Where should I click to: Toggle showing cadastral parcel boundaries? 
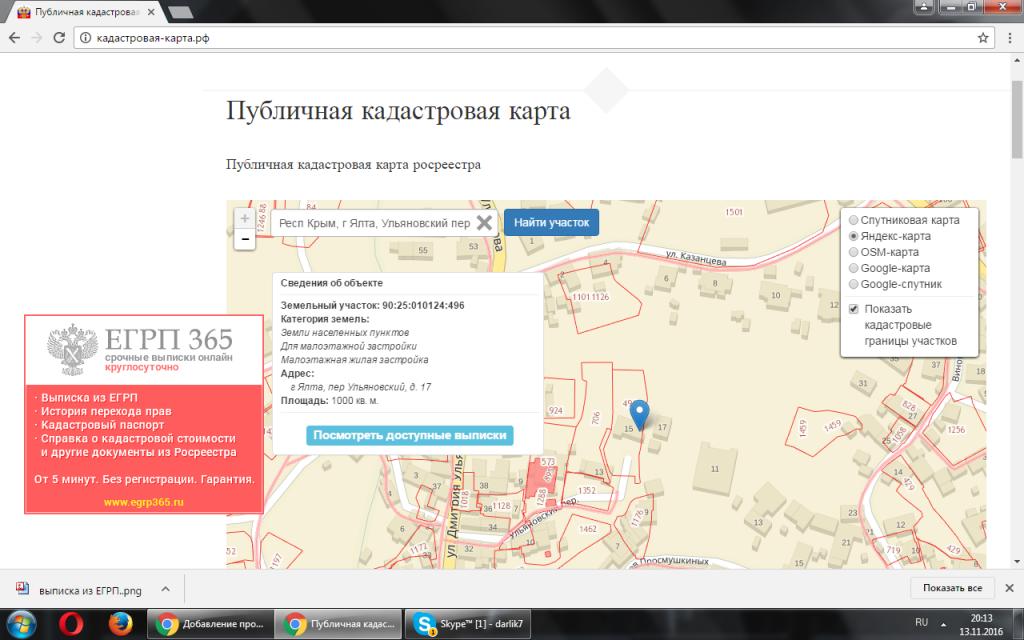tap(854, 309)
